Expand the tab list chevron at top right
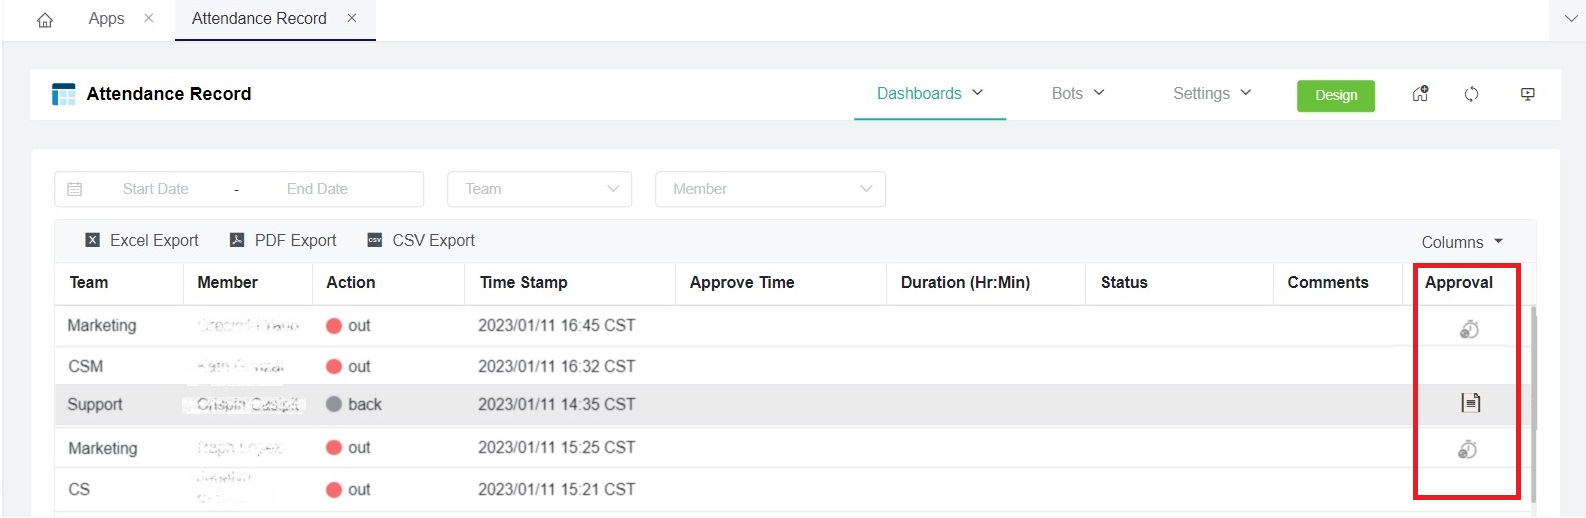Screen dimensions: 1586x518 [x=1568, y=19]
